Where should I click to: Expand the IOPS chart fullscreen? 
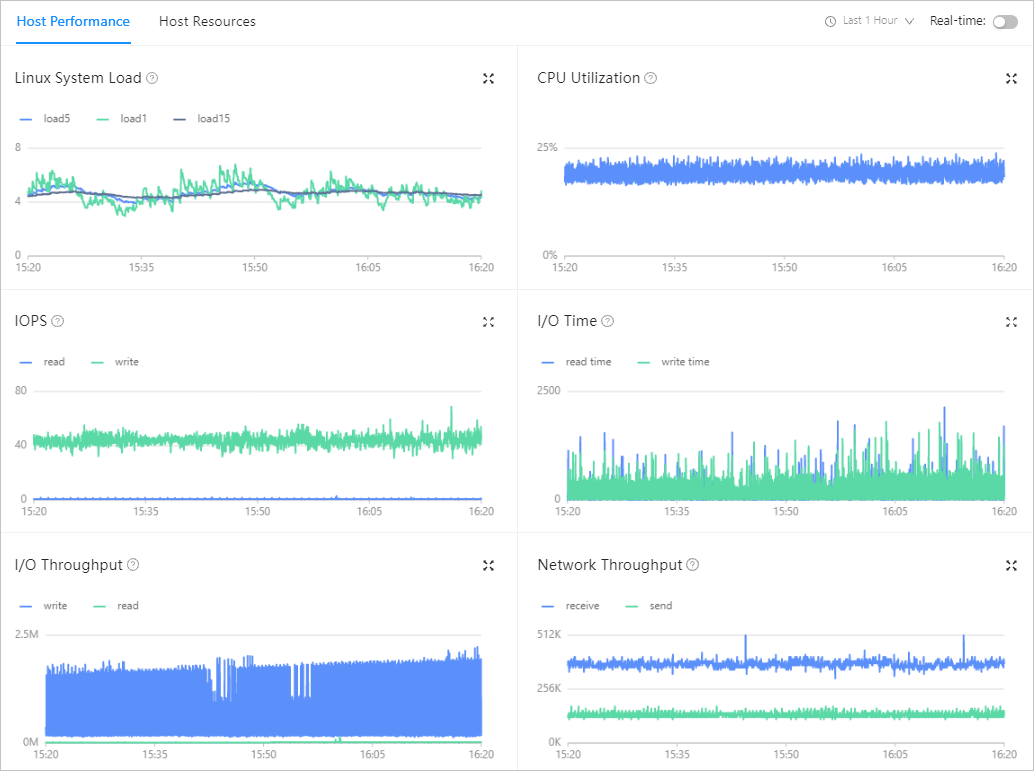tap(488, 322)
